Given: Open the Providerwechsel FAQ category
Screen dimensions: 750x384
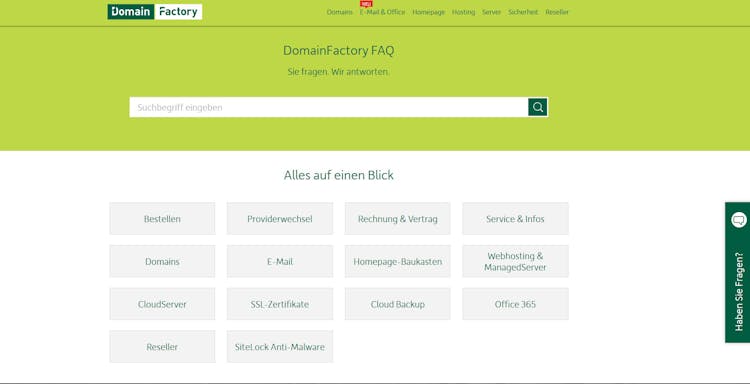Looking at the screenshot, I should click(280, 219).
